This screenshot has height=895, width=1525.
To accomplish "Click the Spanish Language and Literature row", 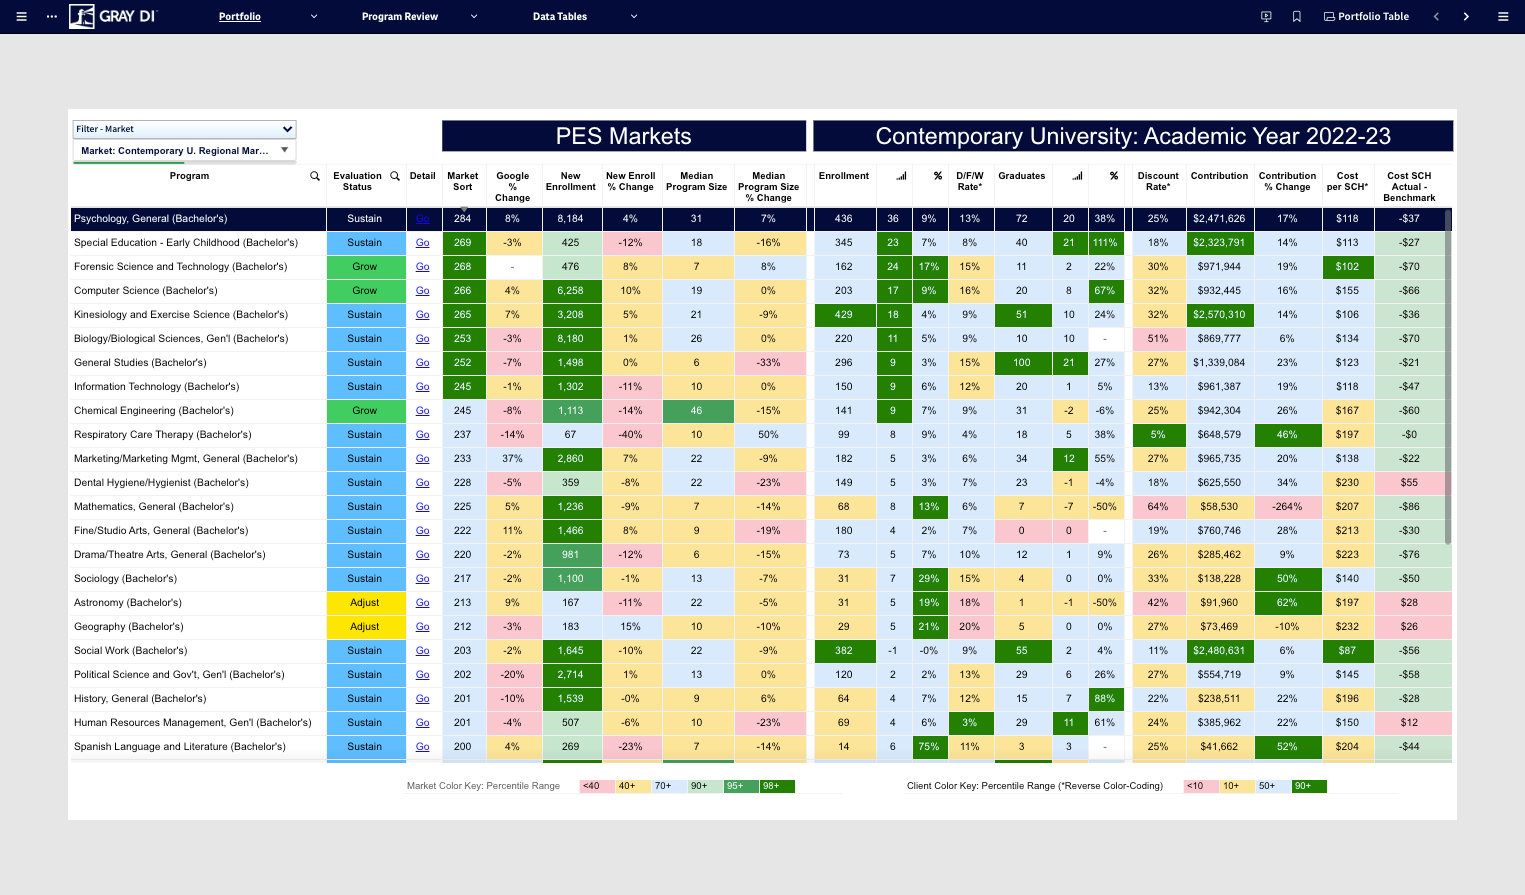I will coord(760,747).
